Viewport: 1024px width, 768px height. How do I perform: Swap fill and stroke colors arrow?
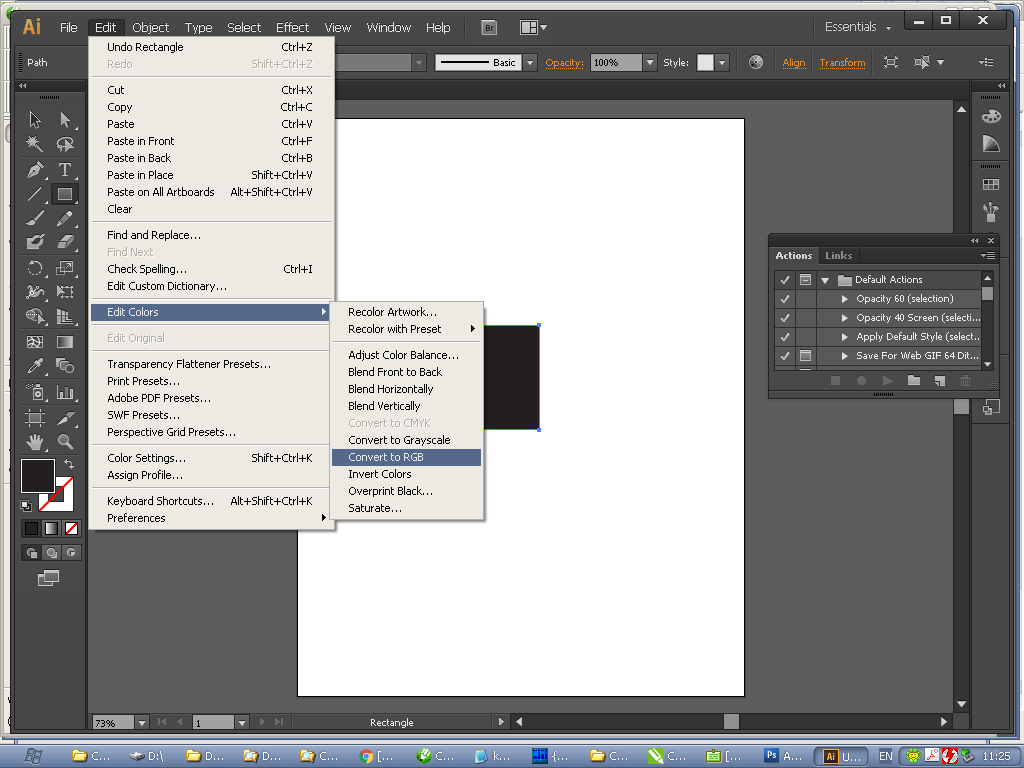tap(69, 464)
